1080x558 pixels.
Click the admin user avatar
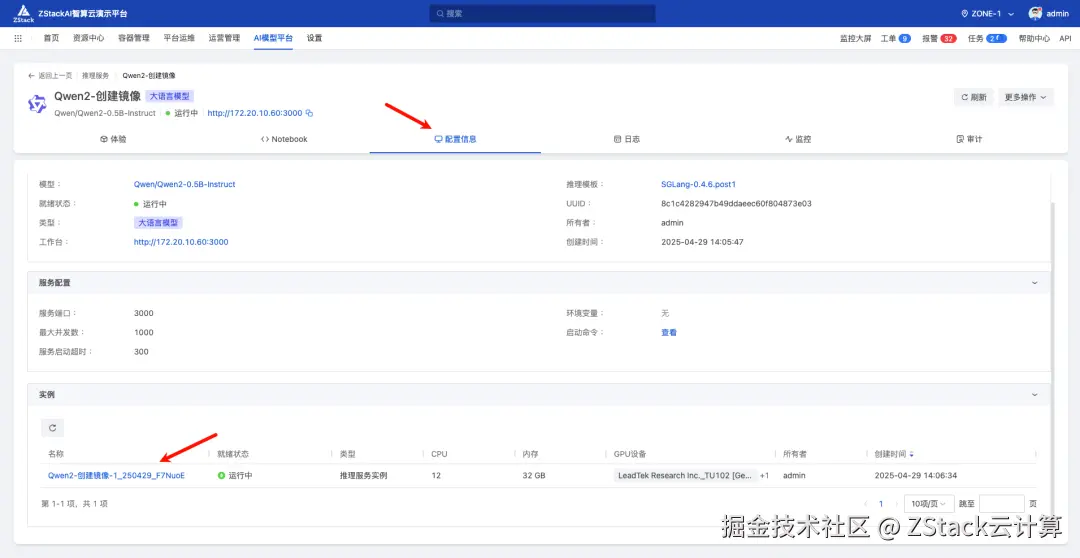click(1035, 13)
